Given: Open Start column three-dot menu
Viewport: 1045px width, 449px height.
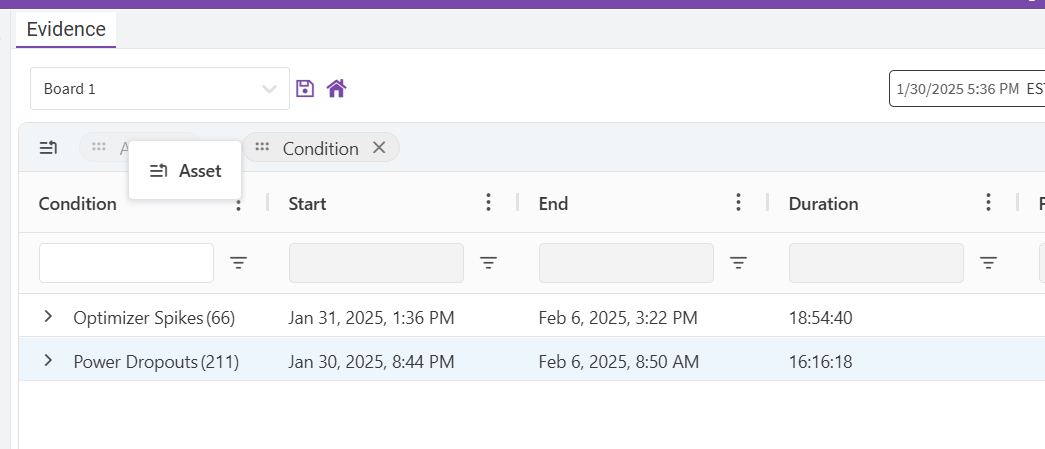Looking at the screenshot, I should 488,203.
